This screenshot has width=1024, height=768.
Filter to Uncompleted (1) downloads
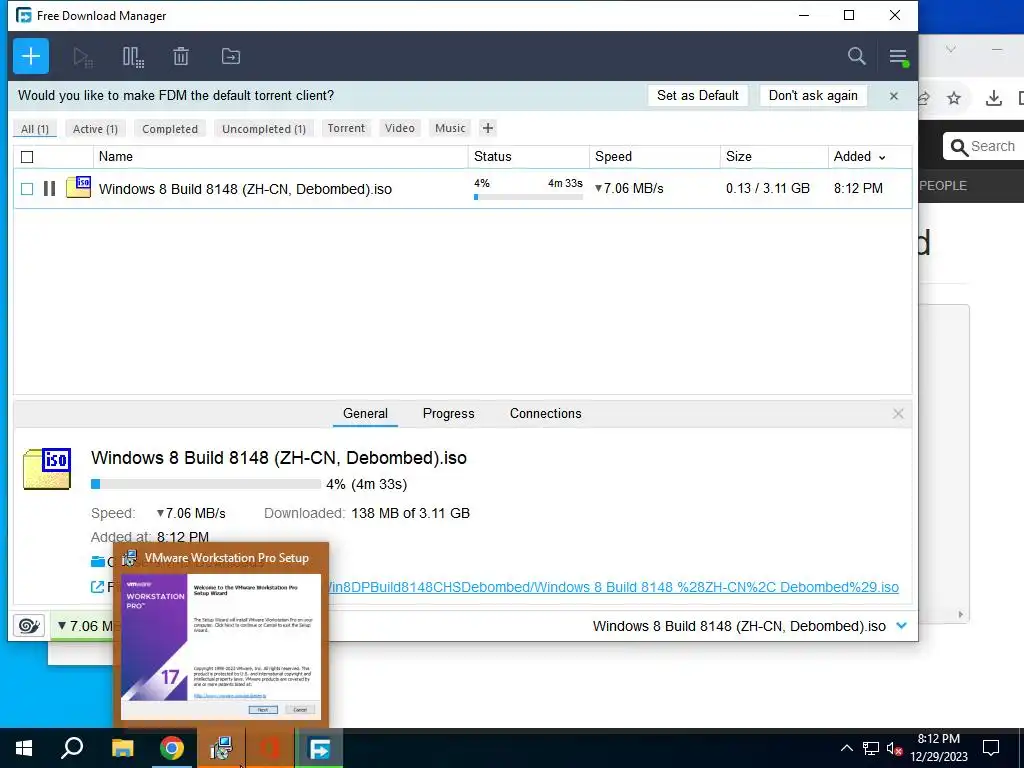click(264, 129)
